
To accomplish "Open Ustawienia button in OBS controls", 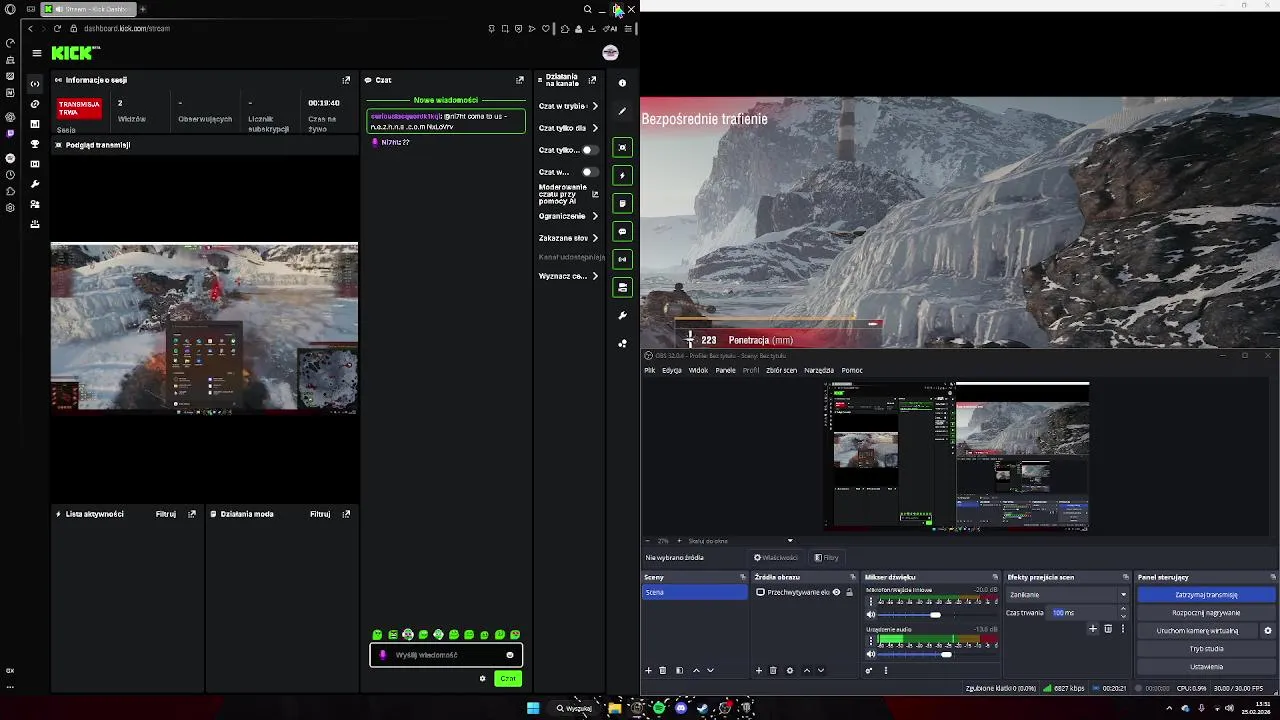I will [1206, 667].
